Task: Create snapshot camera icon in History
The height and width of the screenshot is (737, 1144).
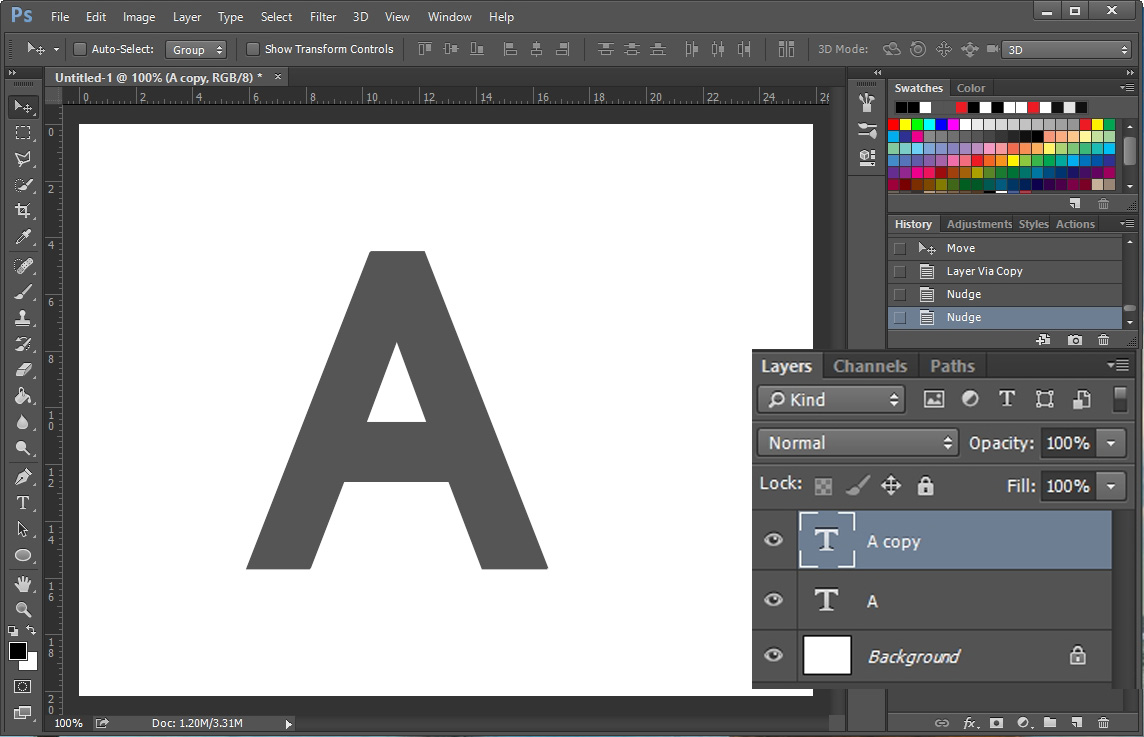Action: [1075, 340]
